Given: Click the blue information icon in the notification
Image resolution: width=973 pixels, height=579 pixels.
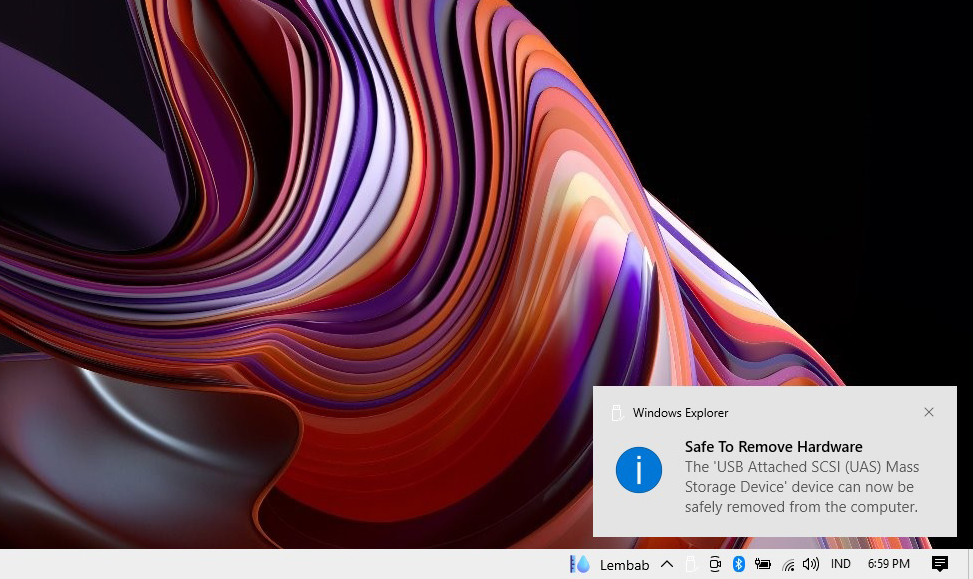Looking at the screenshot, I should point(639,470).
